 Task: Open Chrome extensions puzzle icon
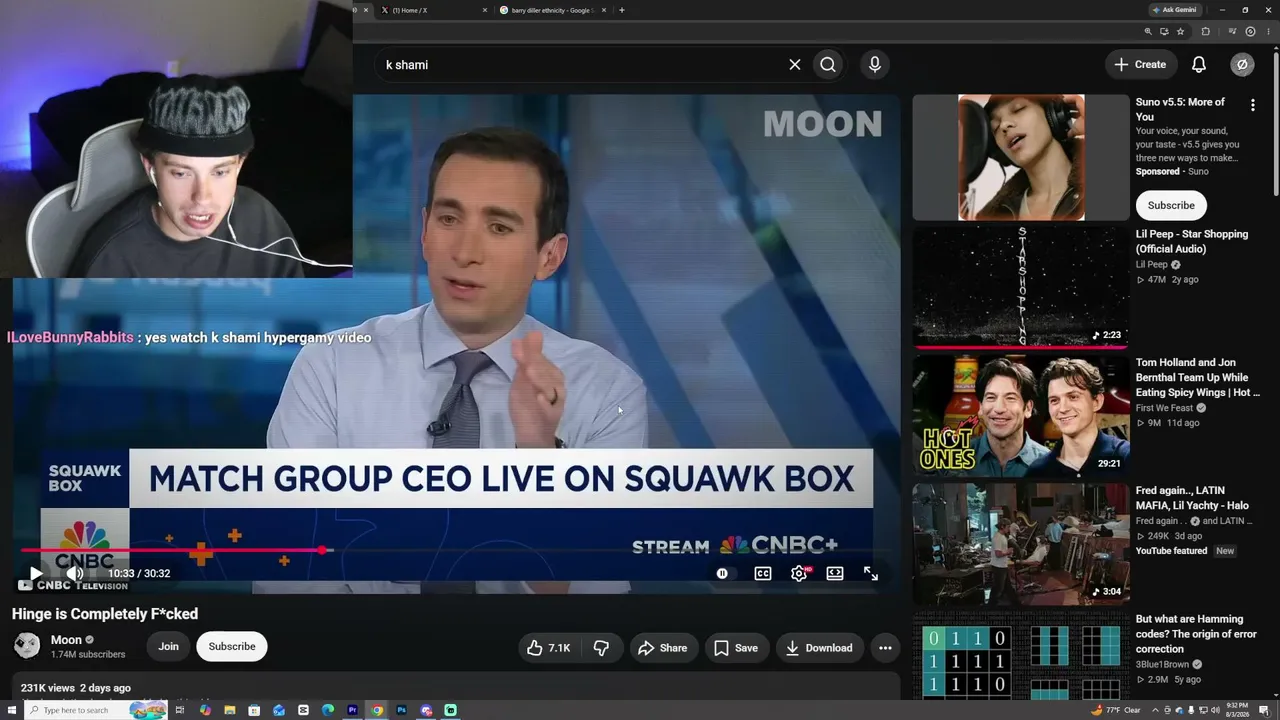1205,32
